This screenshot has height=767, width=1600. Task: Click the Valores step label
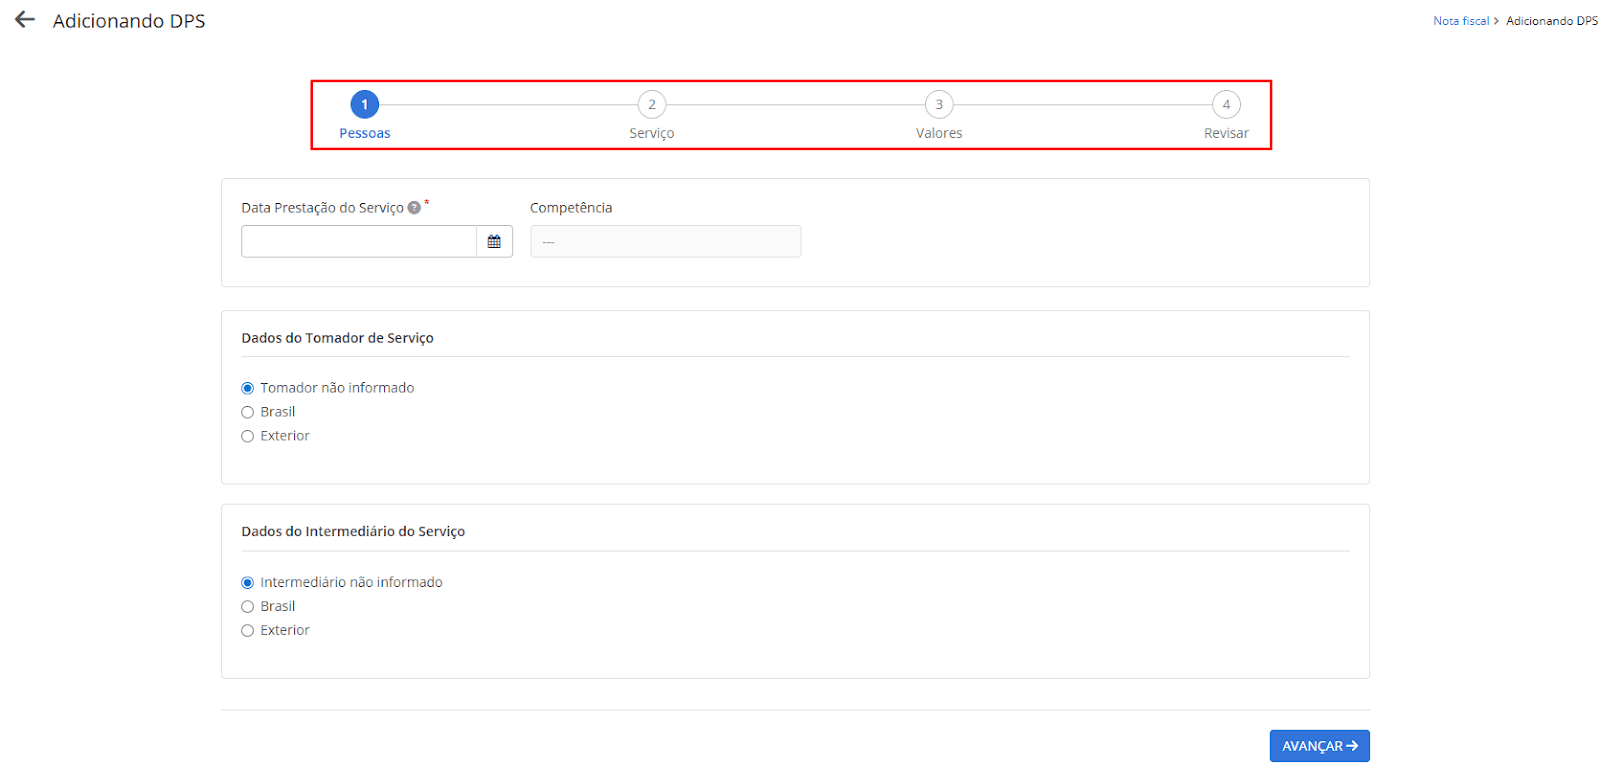coord(939,134)
